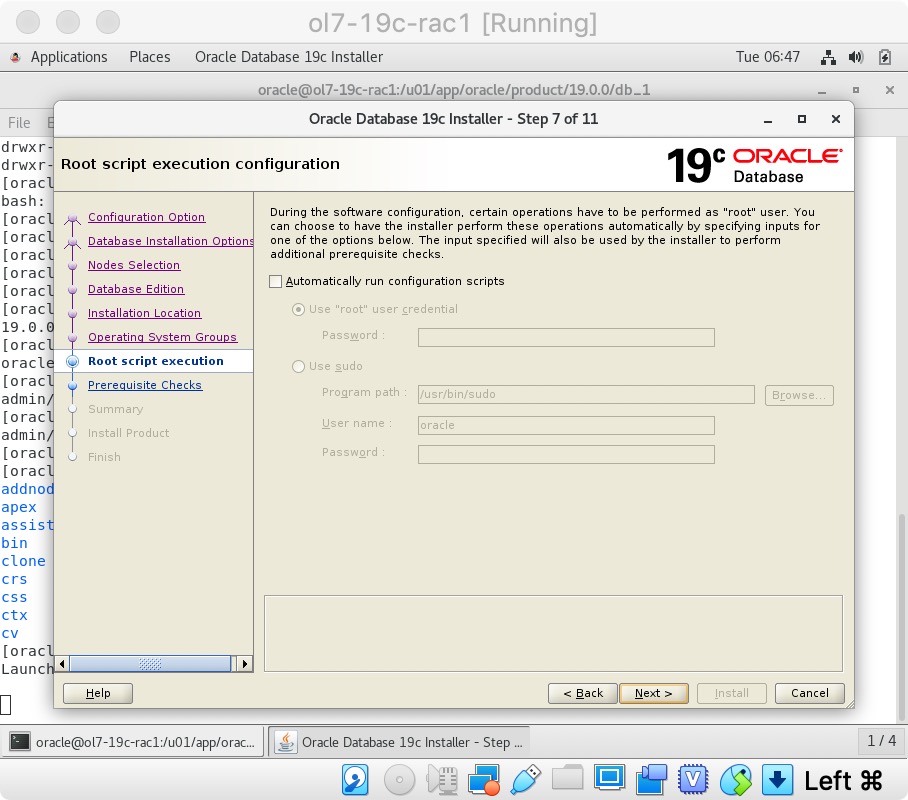Open Database Installation Options step link
The height and width of the screenshot is (800, 908).
point(170,241)
